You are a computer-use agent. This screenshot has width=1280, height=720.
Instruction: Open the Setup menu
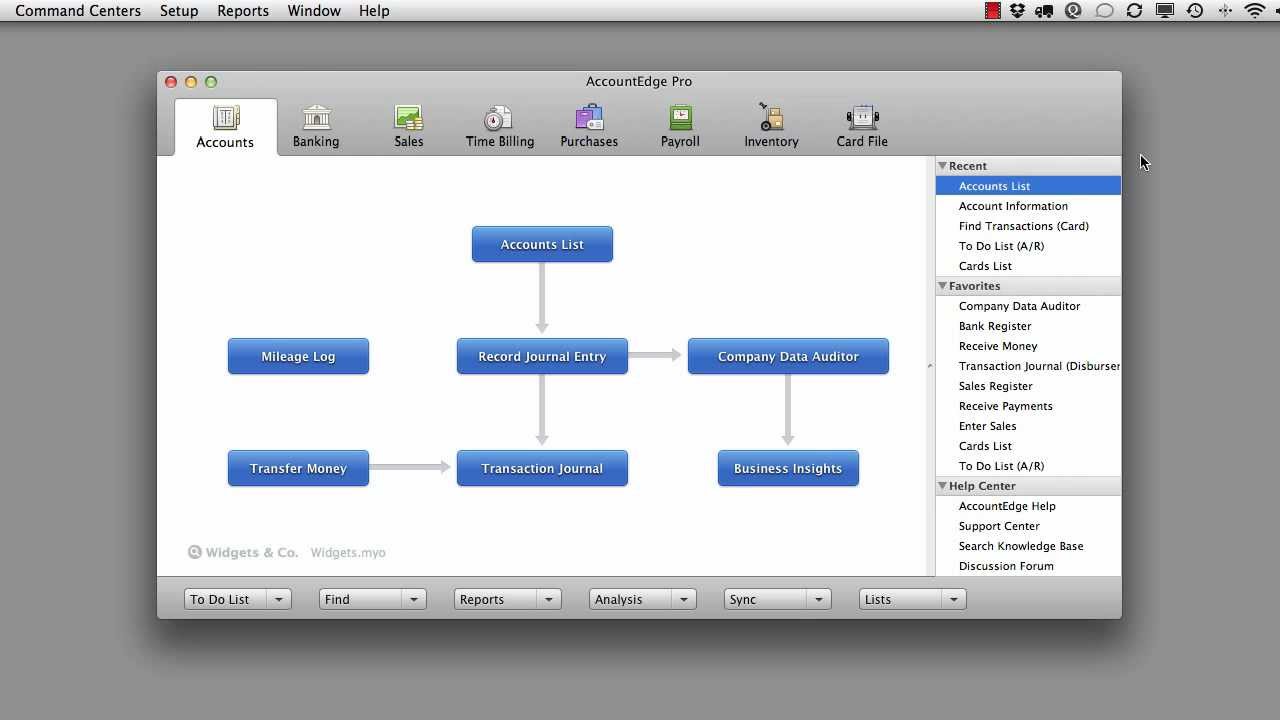pos(179,11)
